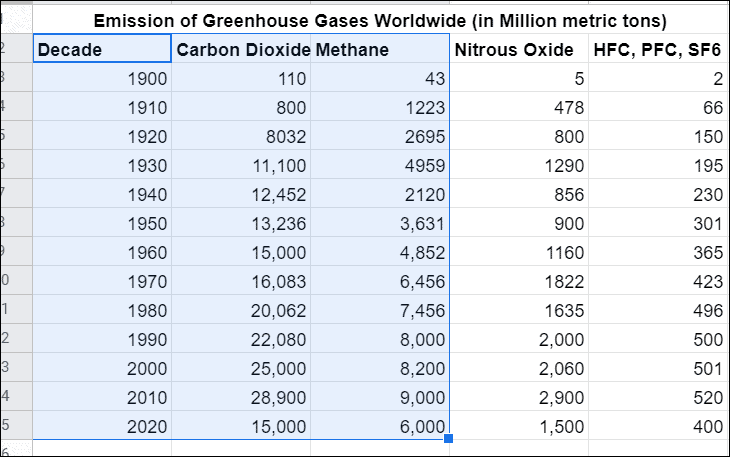Select the cell with decade 1940
Image resolution: width=730 pixels, height=457 pixels.
pos(102,194)
